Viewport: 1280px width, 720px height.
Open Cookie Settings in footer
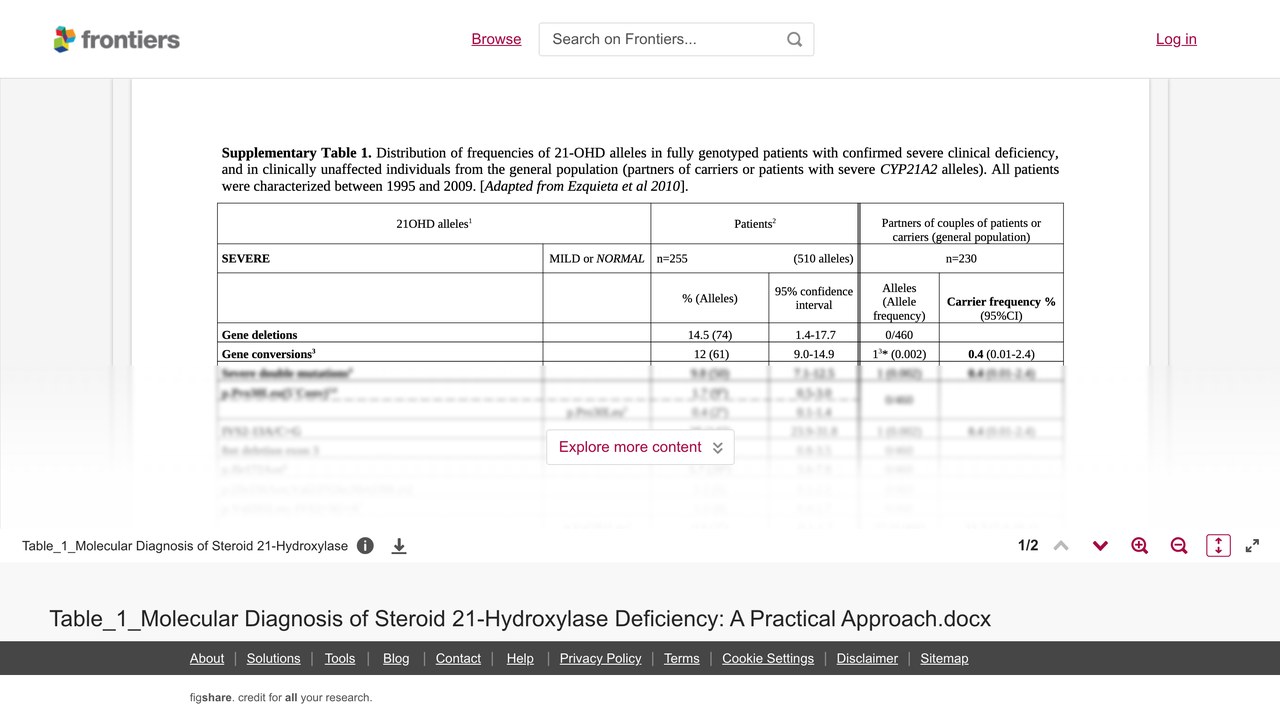tap(768, 658)
